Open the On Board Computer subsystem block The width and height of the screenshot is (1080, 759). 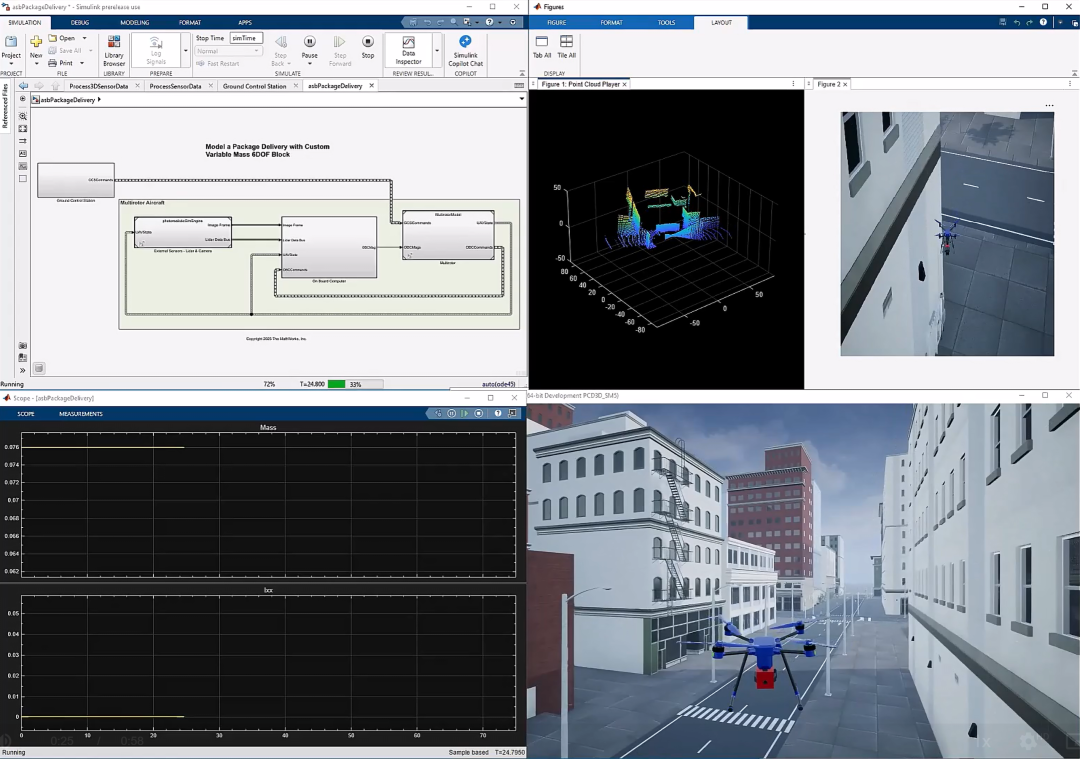(x=329, y=247)
